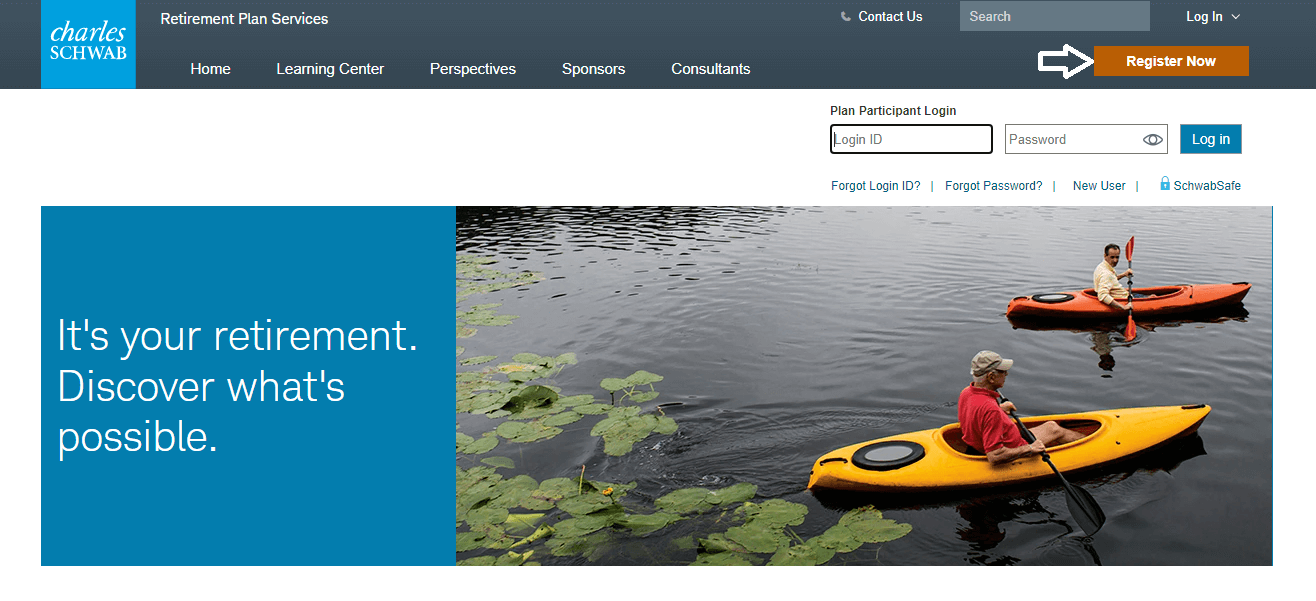Focus the Search field in the header
Viewport: 1316px width, 601px height.
[x=1055, y=16]
